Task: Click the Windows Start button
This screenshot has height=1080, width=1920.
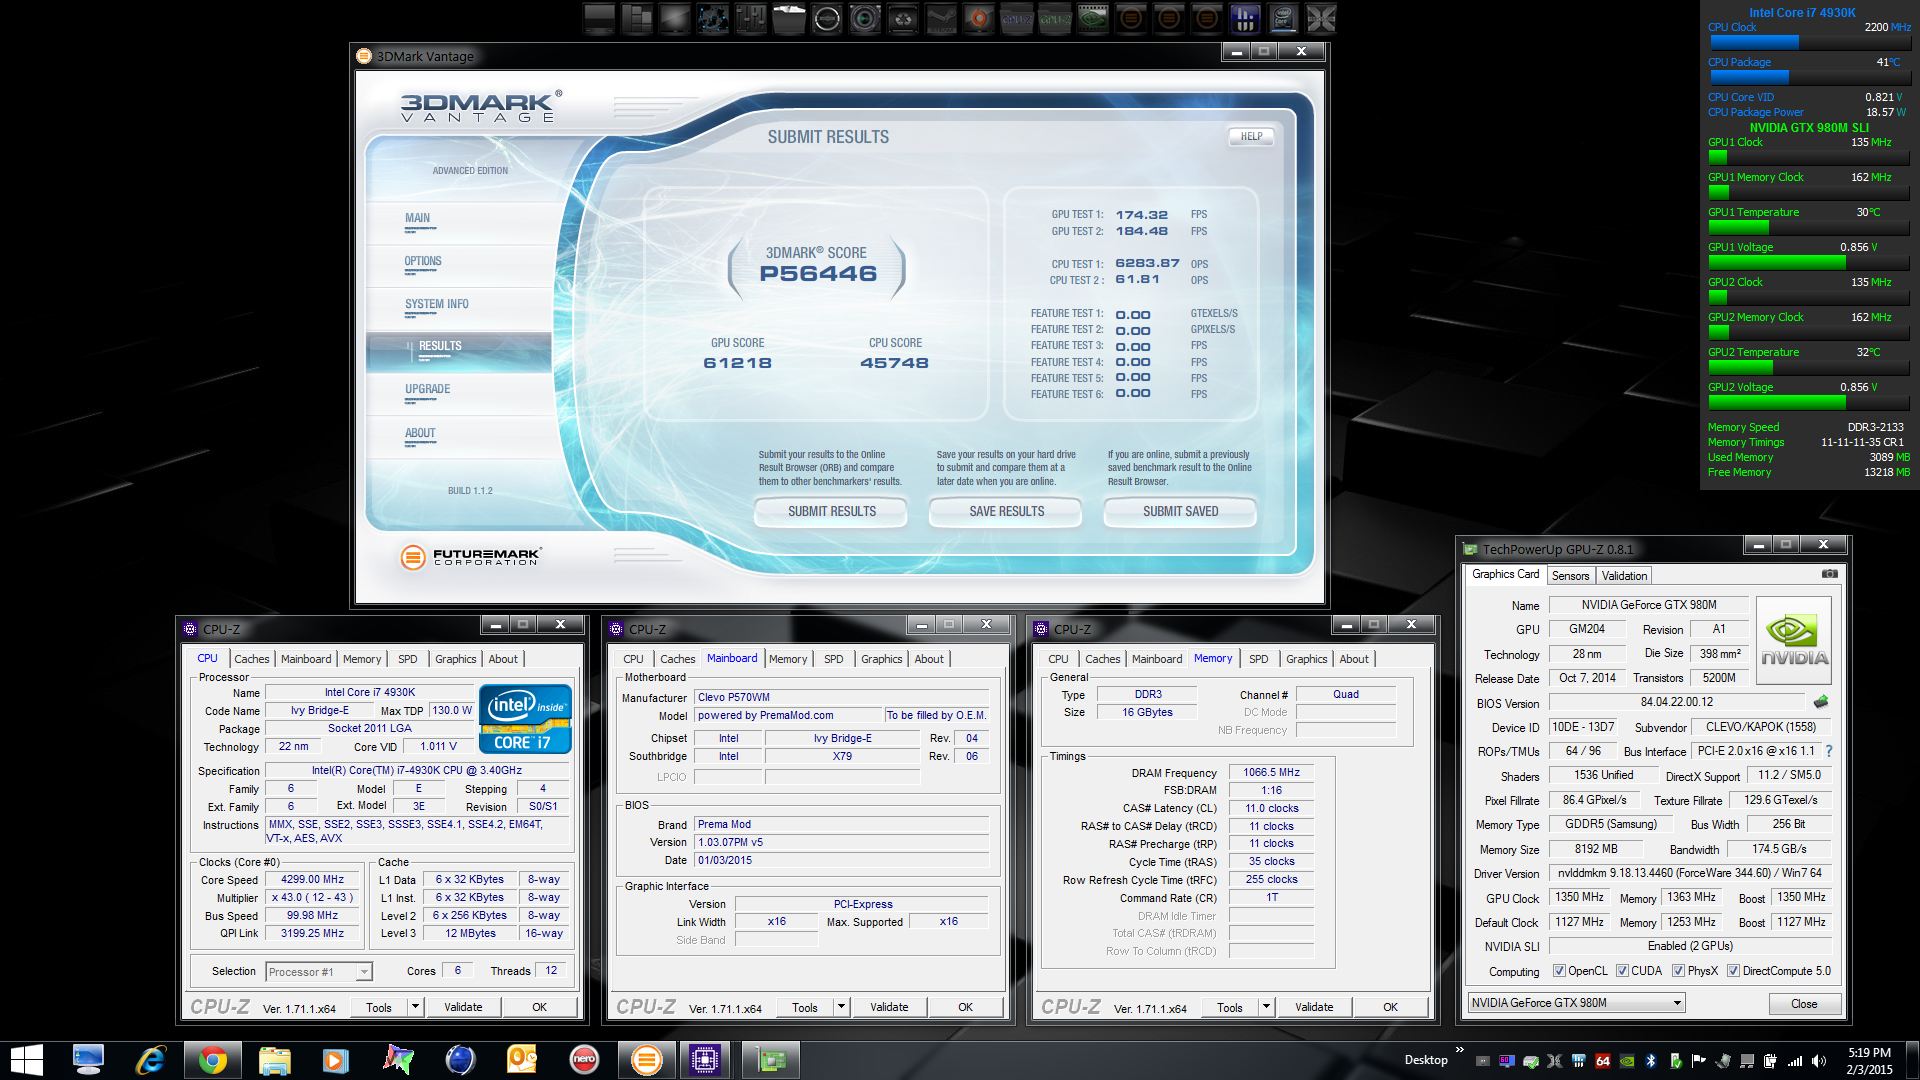Action: [x=26, y=1059]
